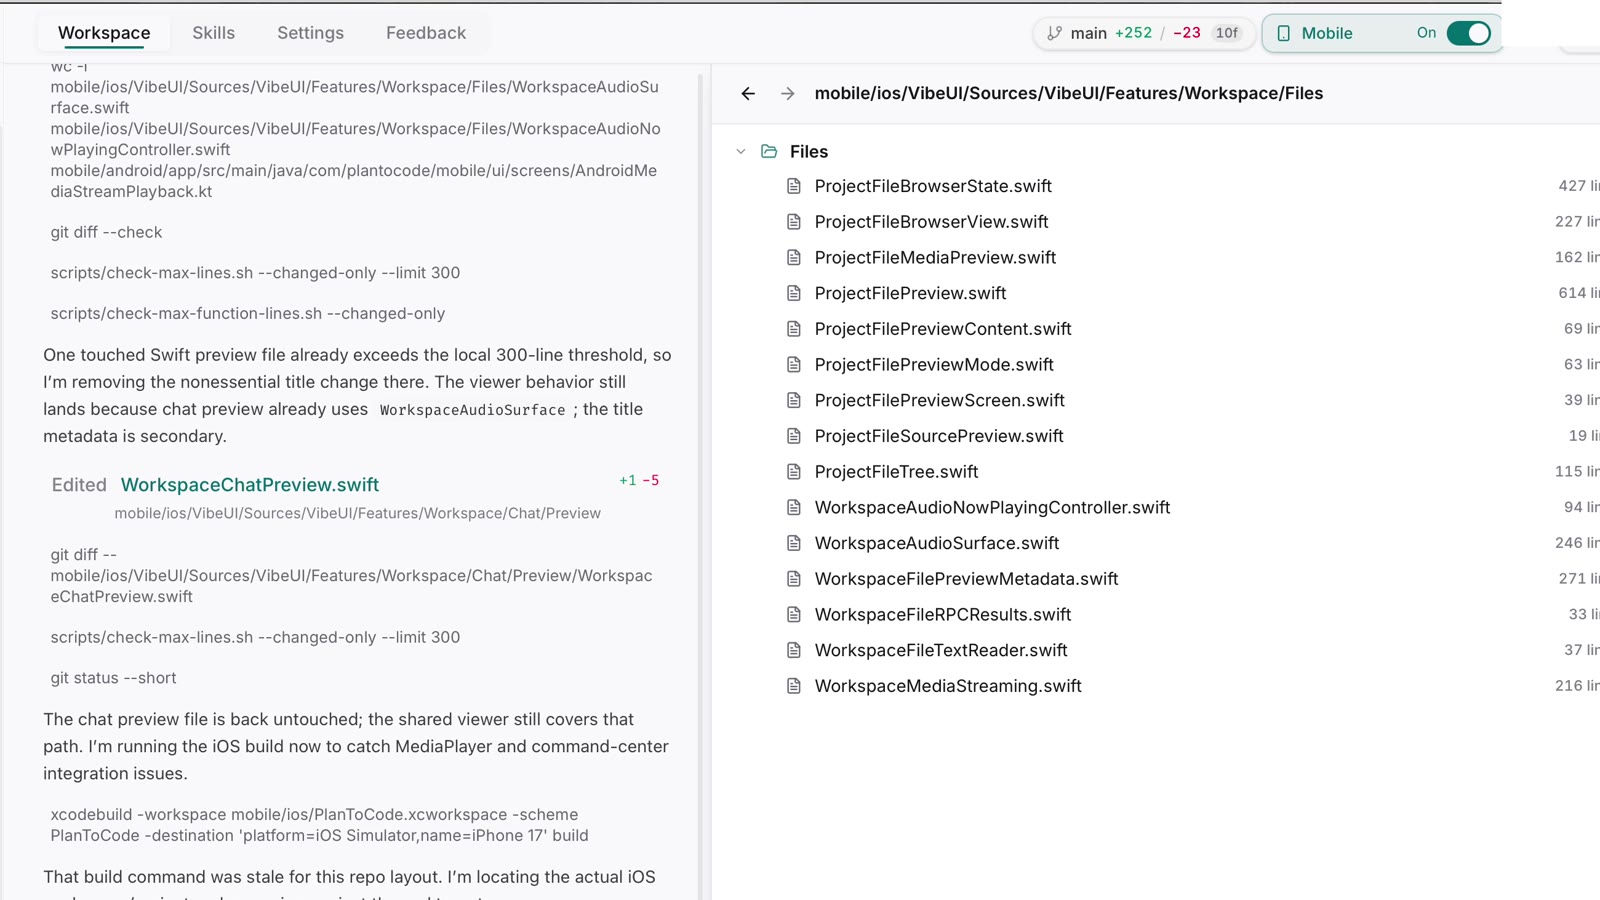Open WorkspaceFileRPCResults.swift
The image size is (1600, 900).
(x=943, y=615)
